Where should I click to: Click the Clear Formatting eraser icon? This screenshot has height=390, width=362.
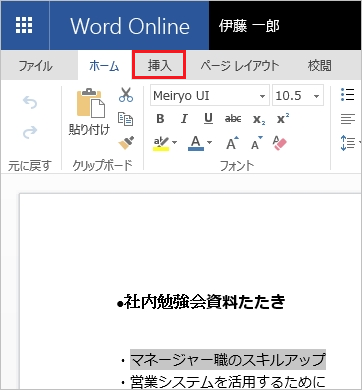coord(279,143)
